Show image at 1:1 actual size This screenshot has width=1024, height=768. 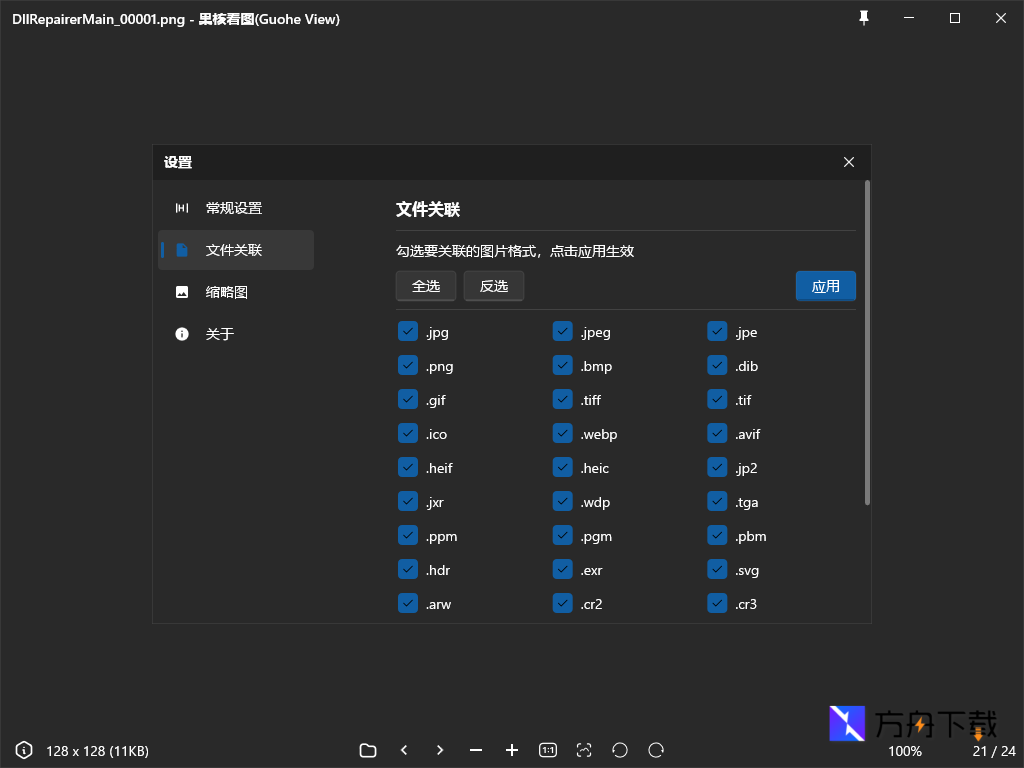coord(548,750)
